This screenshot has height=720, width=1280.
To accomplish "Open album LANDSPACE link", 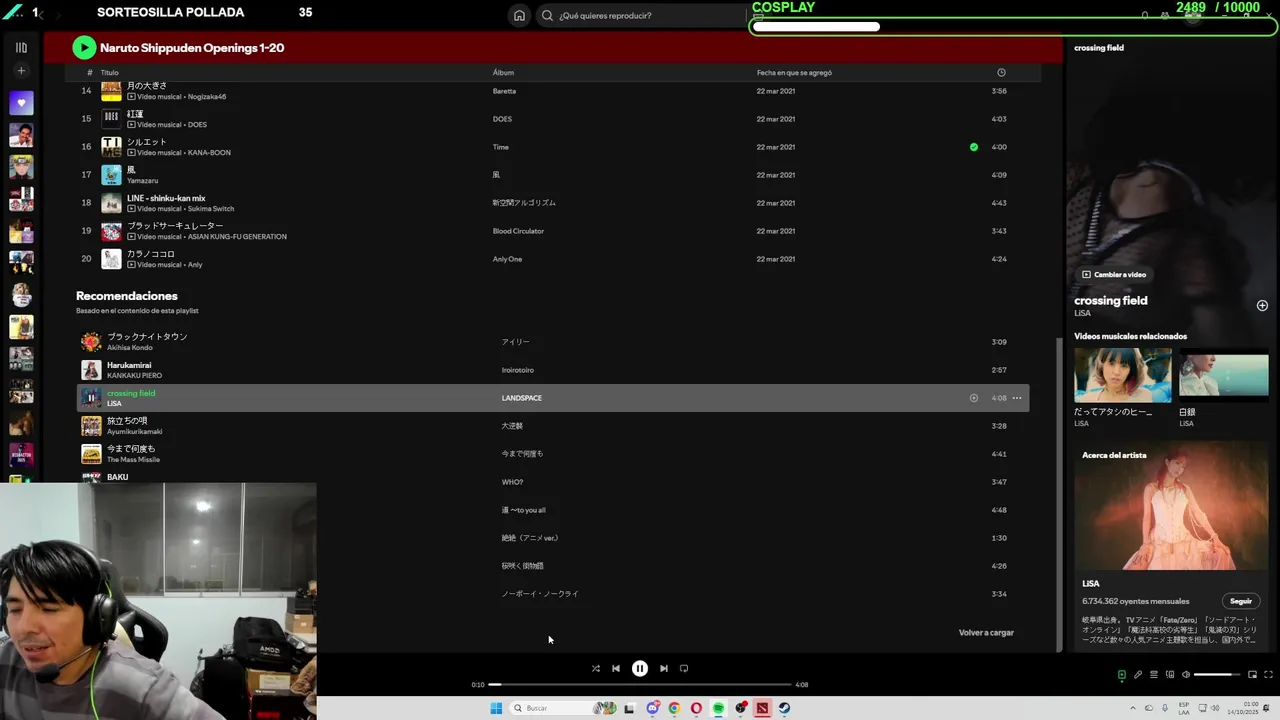I will point(521,398).
